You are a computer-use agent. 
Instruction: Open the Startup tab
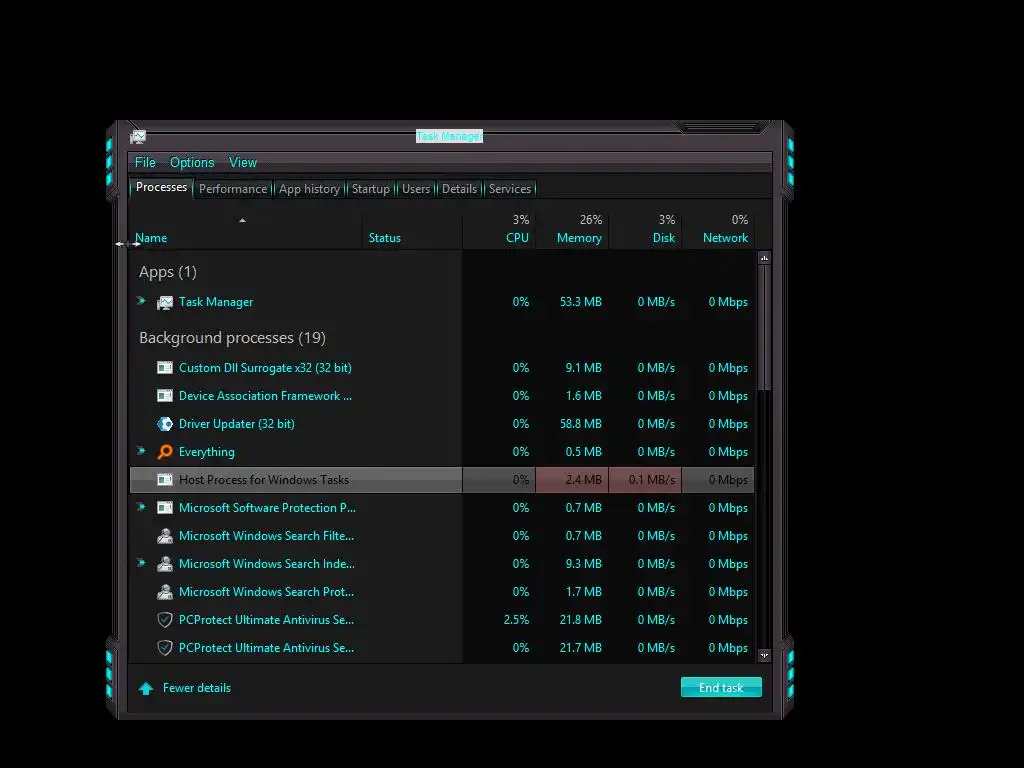370,189
